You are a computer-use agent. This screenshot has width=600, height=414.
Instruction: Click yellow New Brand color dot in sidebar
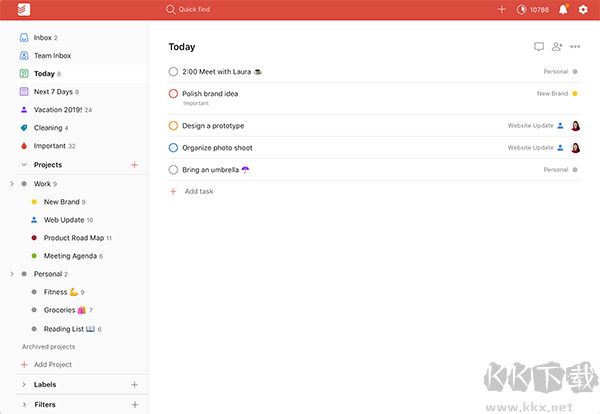[34, 202]
